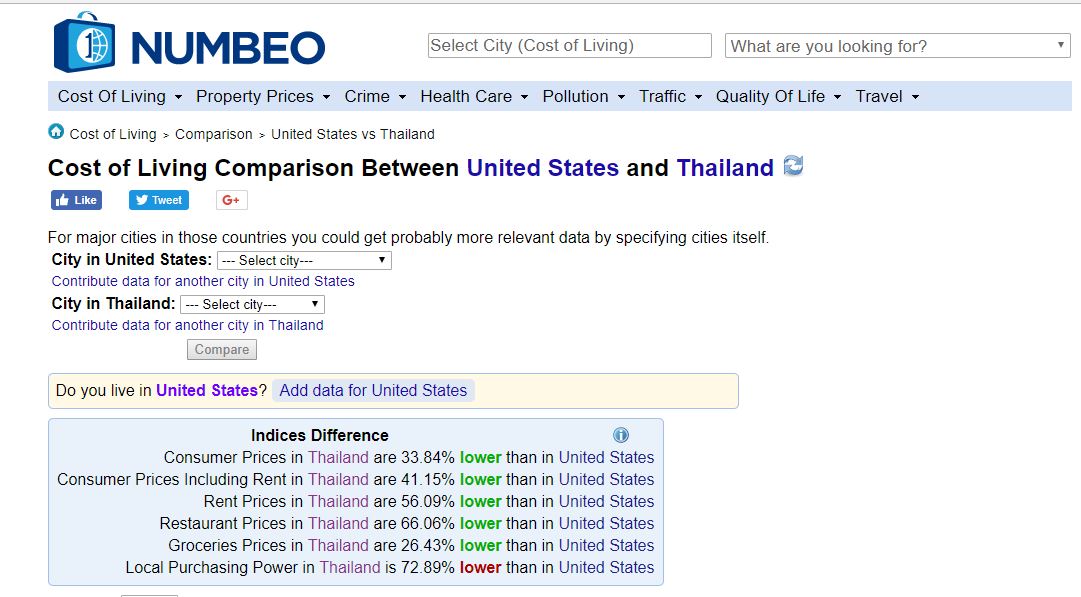Click 'Add data for United States'

[373, 390]
